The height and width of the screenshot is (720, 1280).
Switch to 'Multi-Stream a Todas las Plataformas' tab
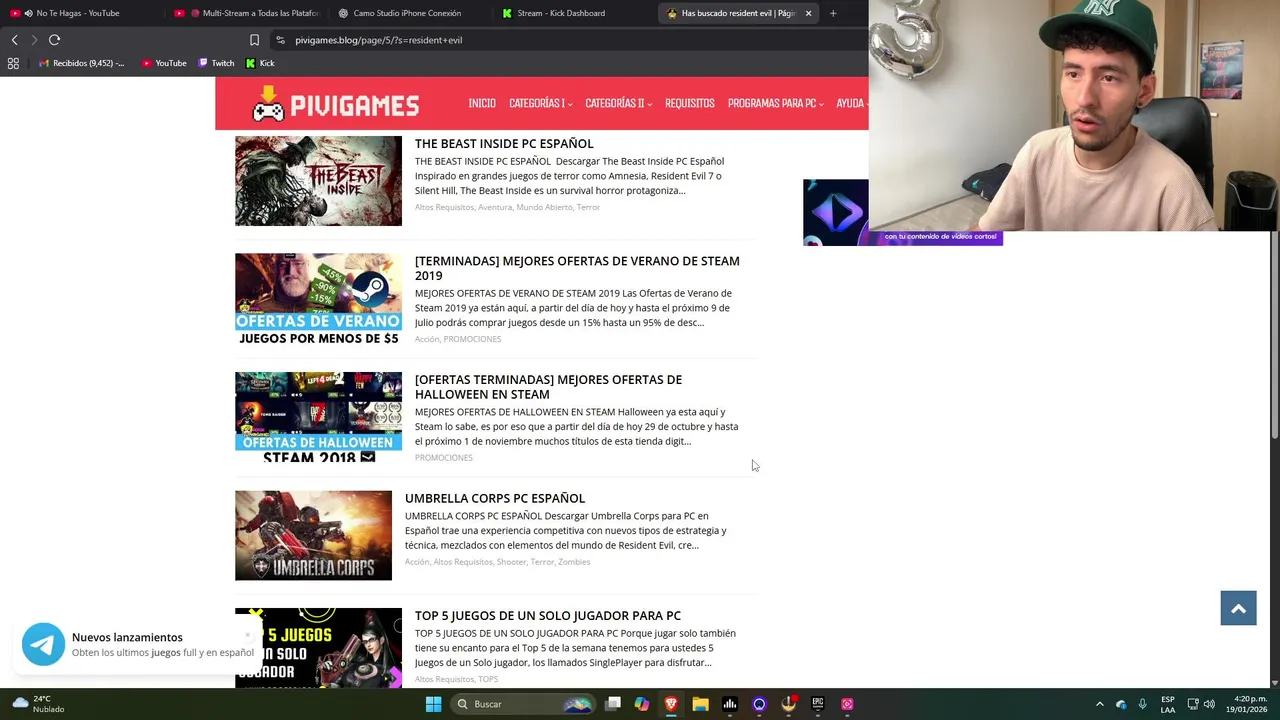pyautogui.click(x=246, y=13)
